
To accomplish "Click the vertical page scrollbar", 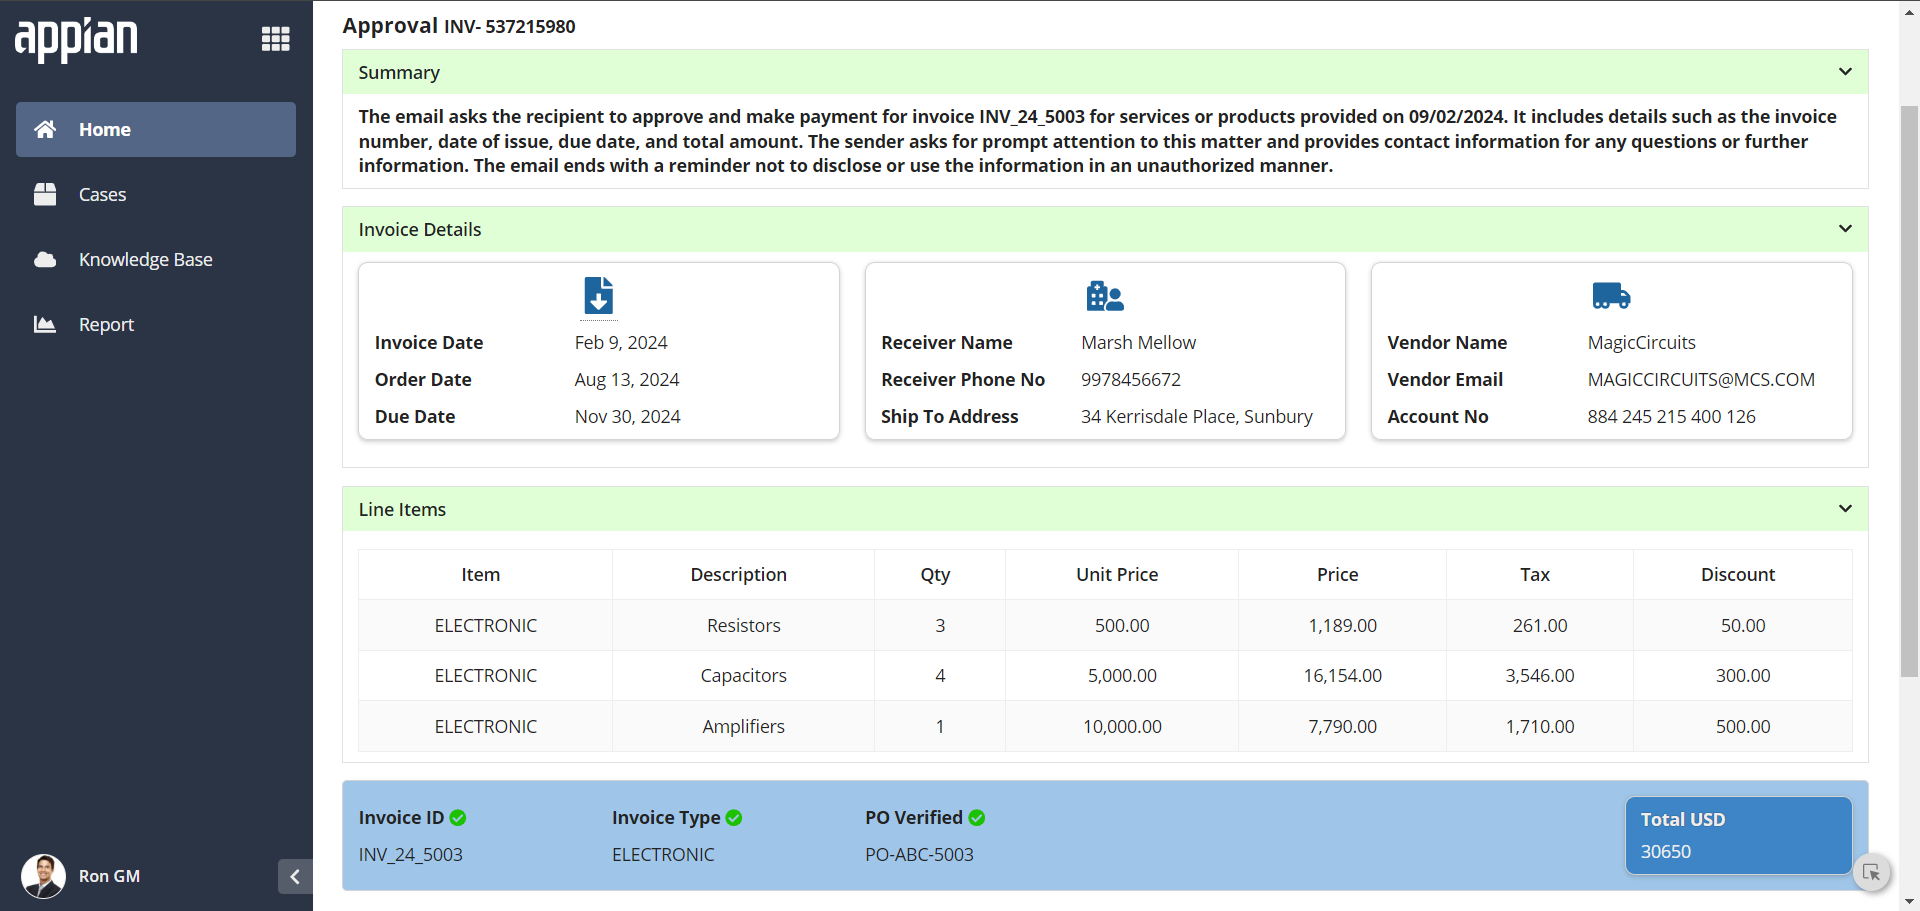I will click(x=1909, y=391).
